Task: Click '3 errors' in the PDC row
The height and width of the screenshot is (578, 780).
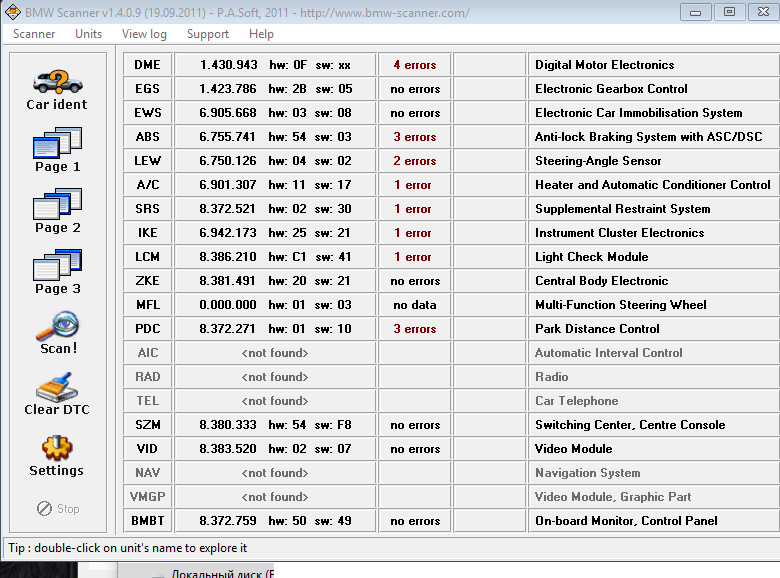Action: tap(415, 328)
